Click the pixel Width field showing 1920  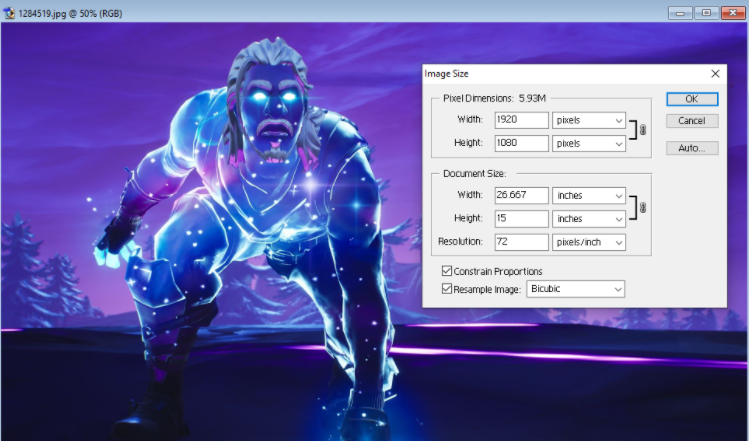[x=521, y=120]
